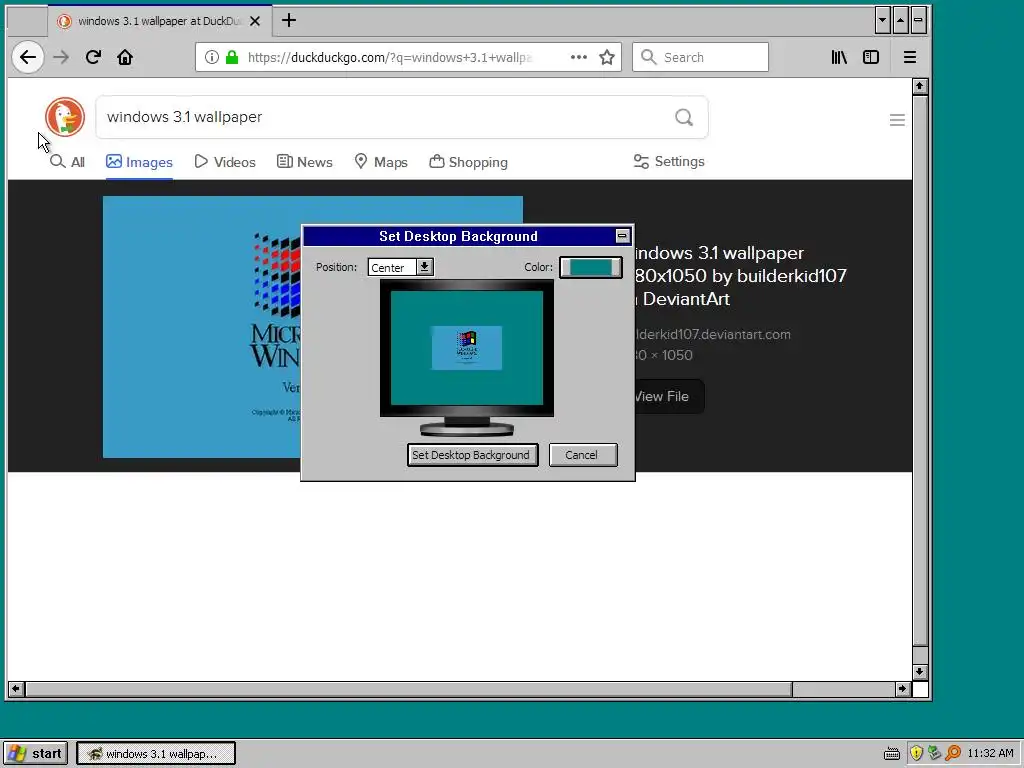The height and width of the screenshot is (768, 1024).
Task: Click the security shield tray icon
Action: click(x=916, y=753)
